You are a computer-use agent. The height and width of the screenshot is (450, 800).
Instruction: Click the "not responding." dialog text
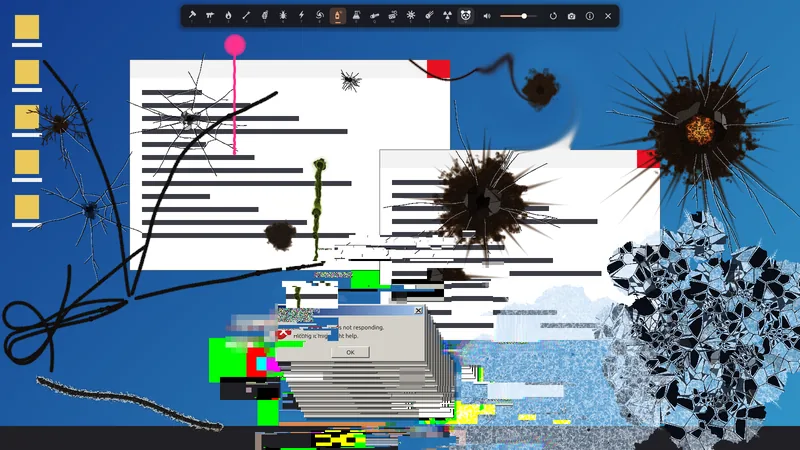click(363, 328)
